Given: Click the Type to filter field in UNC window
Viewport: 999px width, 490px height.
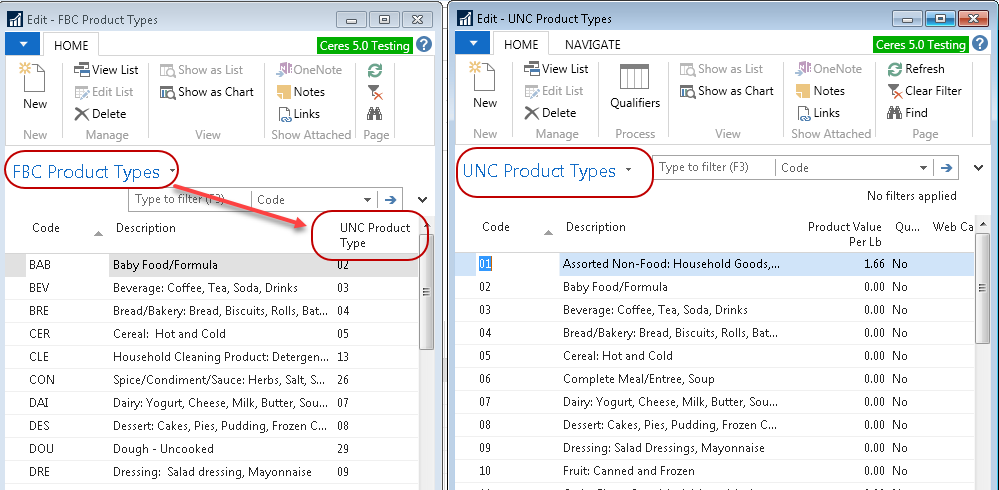Looking at the screenshot, I should coord(714,168).
